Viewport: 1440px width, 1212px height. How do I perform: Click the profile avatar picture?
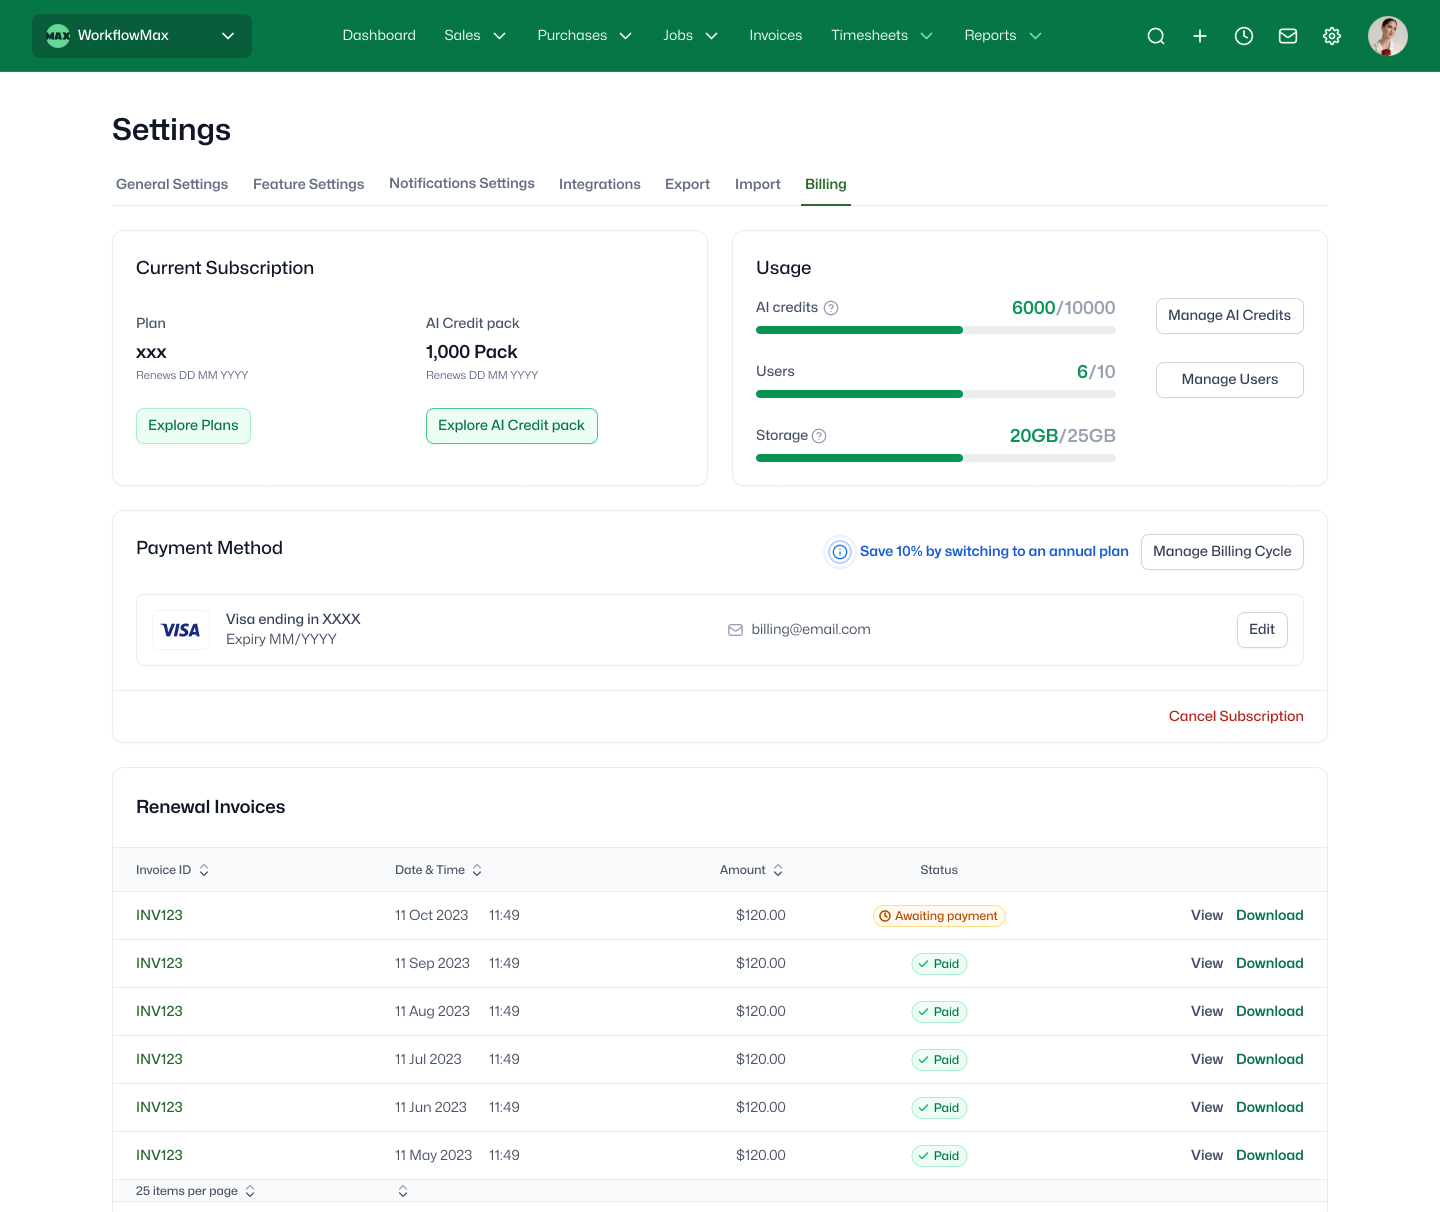tap(1388, 36)
